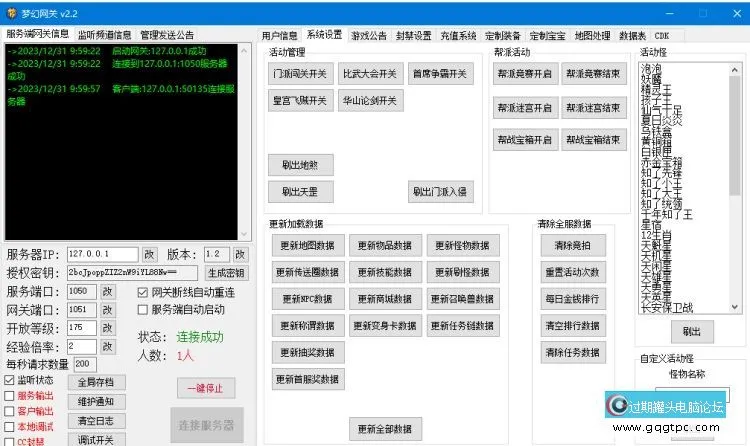This screenshot has width=750, height=446.
Task: Click the 生成密钥 button
Action: coord(226,273)
